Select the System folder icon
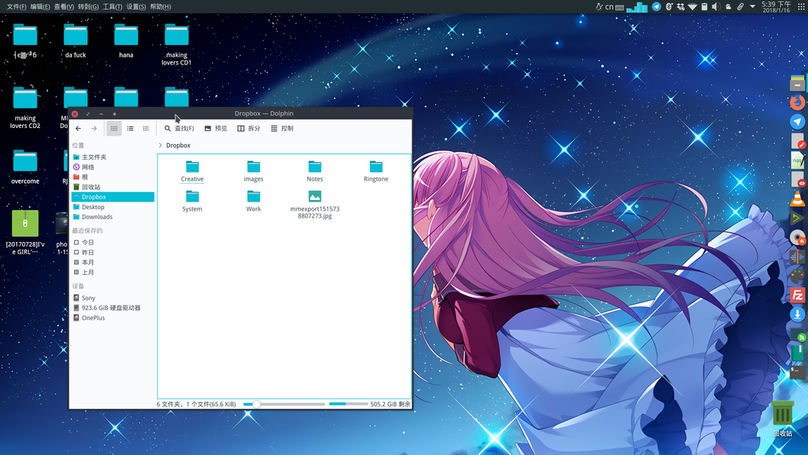The image size is (808, 455). pyautogui.click(x=192, y=196)
